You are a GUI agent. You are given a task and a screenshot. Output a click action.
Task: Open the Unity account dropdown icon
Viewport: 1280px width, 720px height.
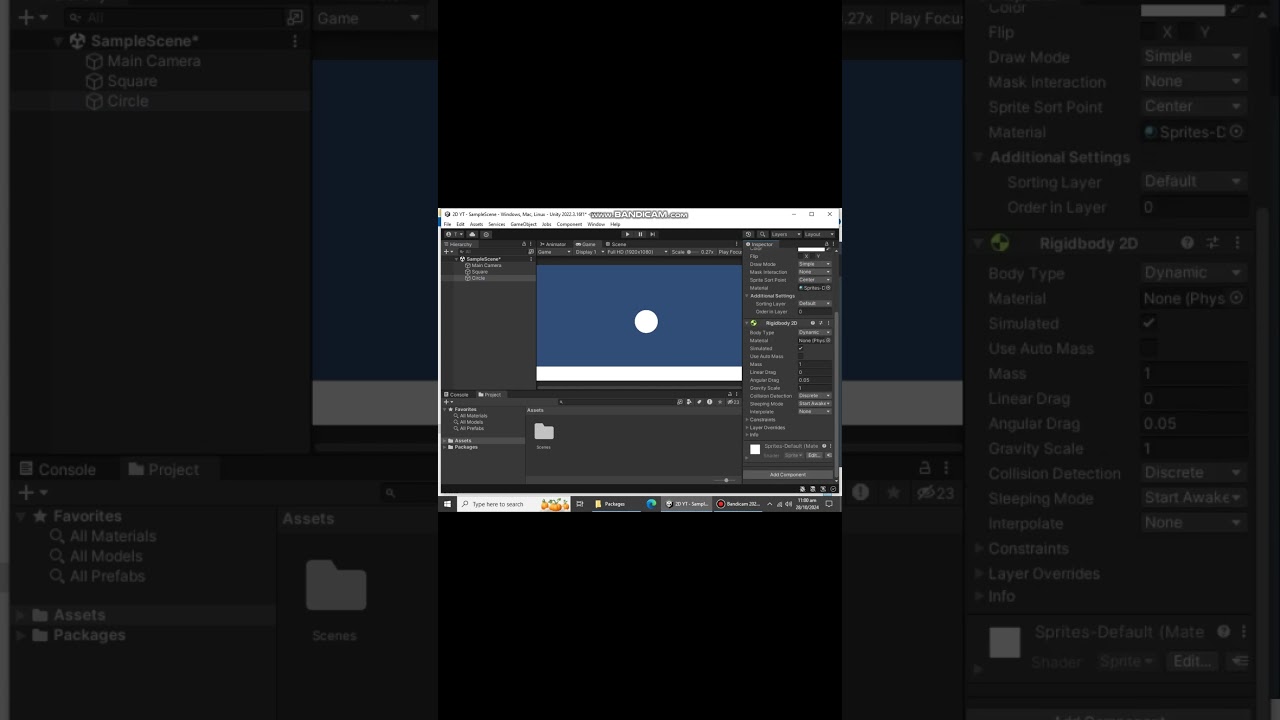coord(454,234)
